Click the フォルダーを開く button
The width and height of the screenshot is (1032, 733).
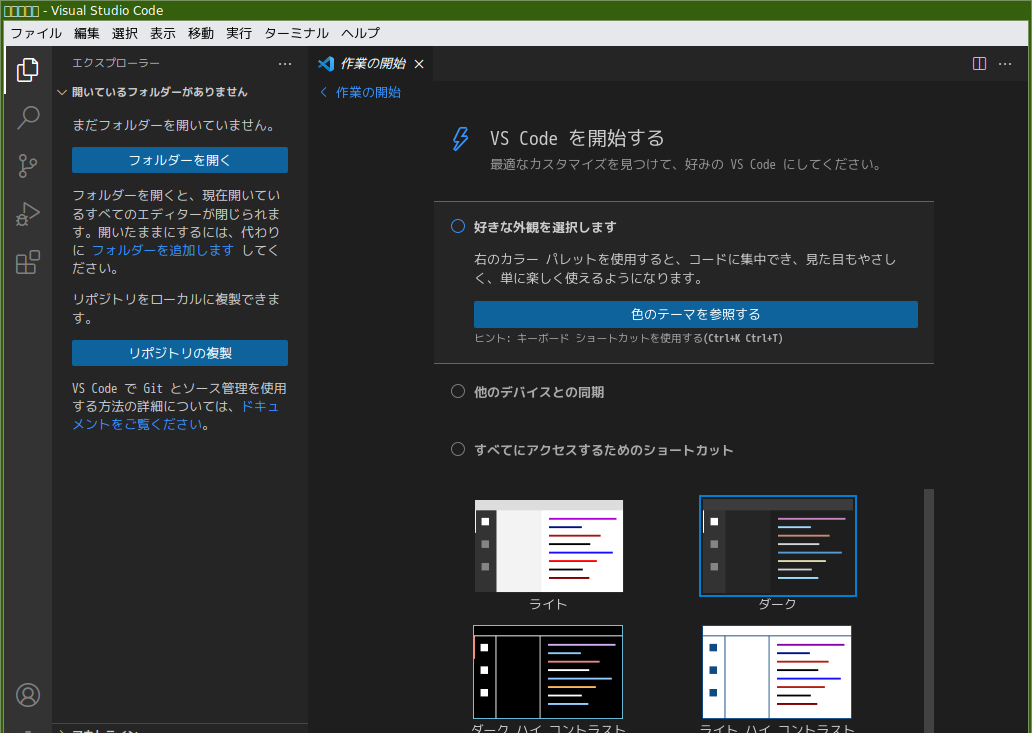point(180,160)
